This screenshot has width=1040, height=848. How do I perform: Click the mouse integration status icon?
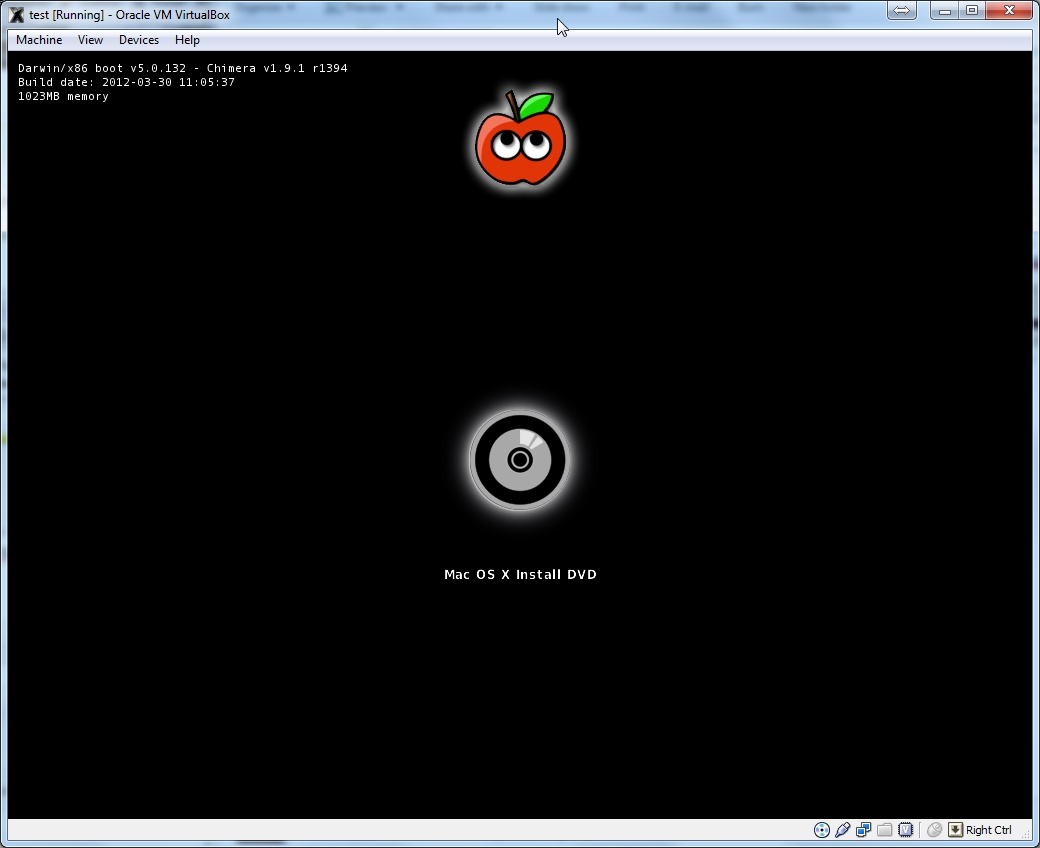[x=935, y=829]
